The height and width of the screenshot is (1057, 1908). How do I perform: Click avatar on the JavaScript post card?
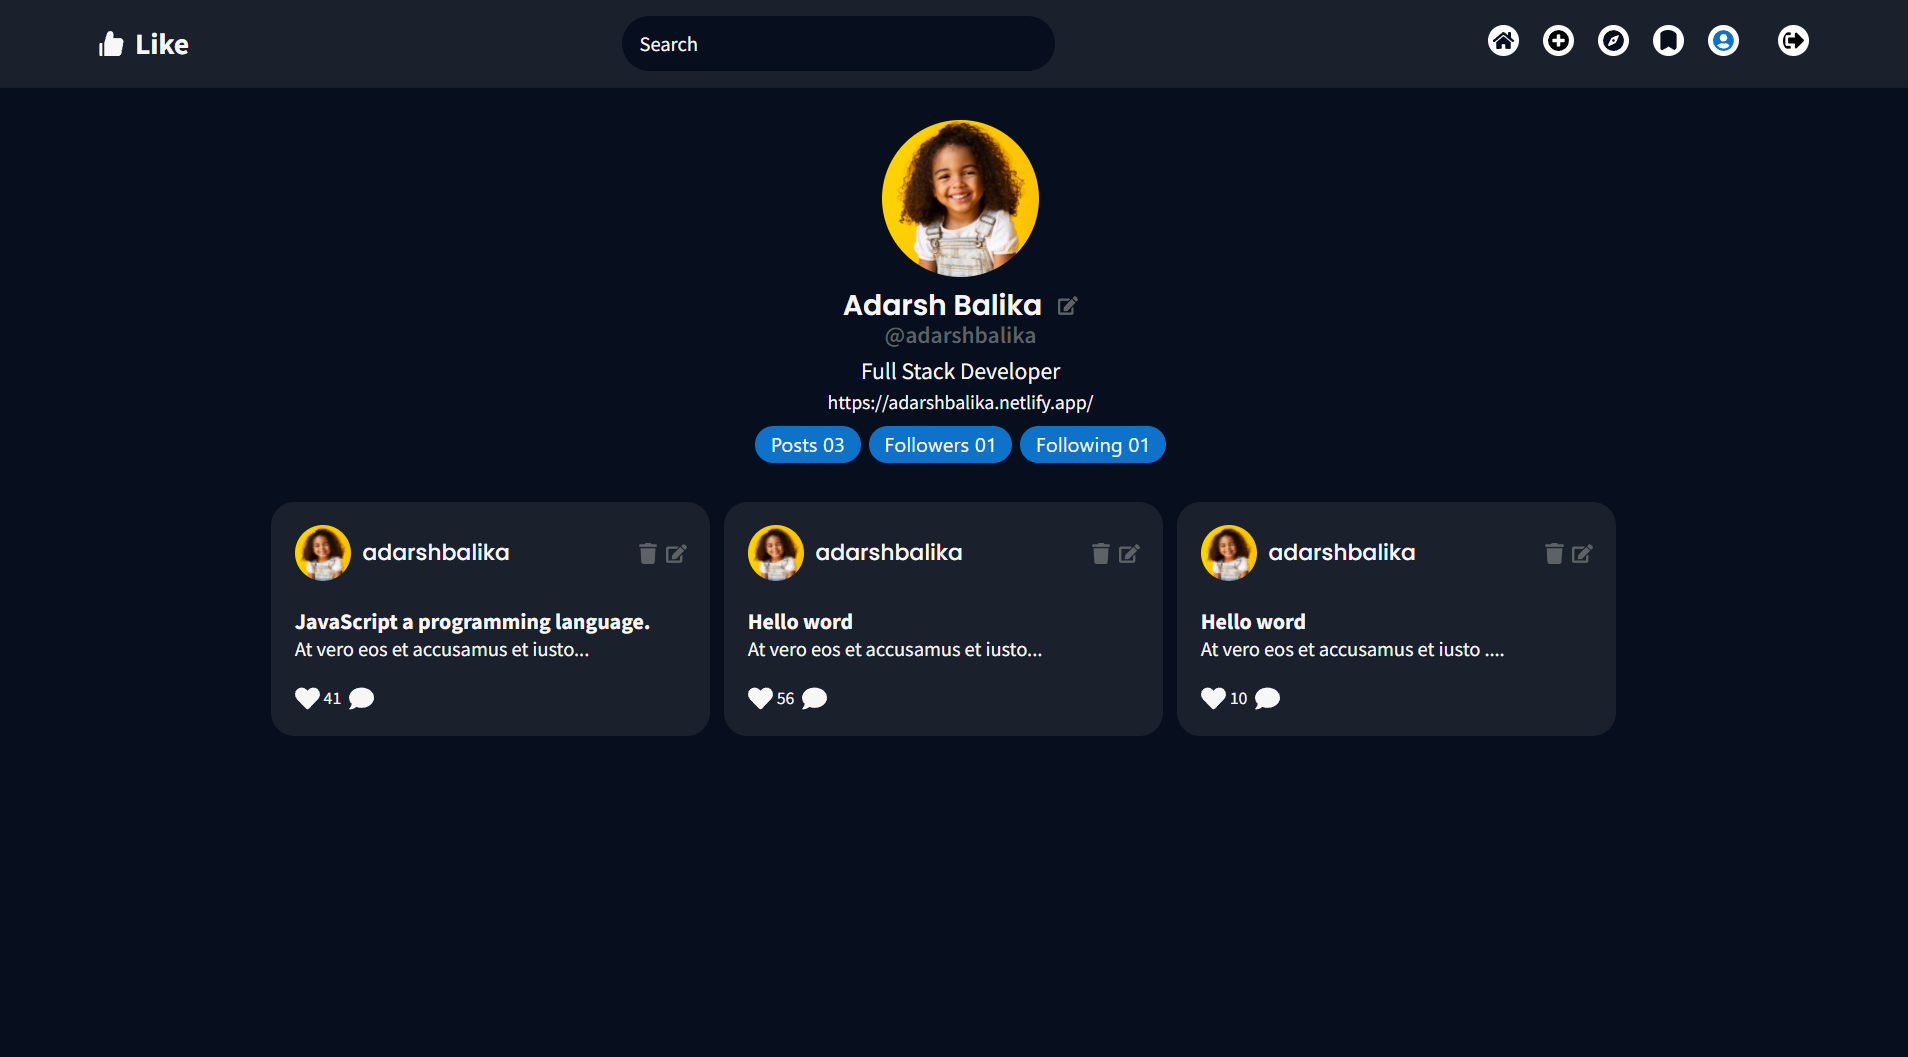click(x=323, y=552)
